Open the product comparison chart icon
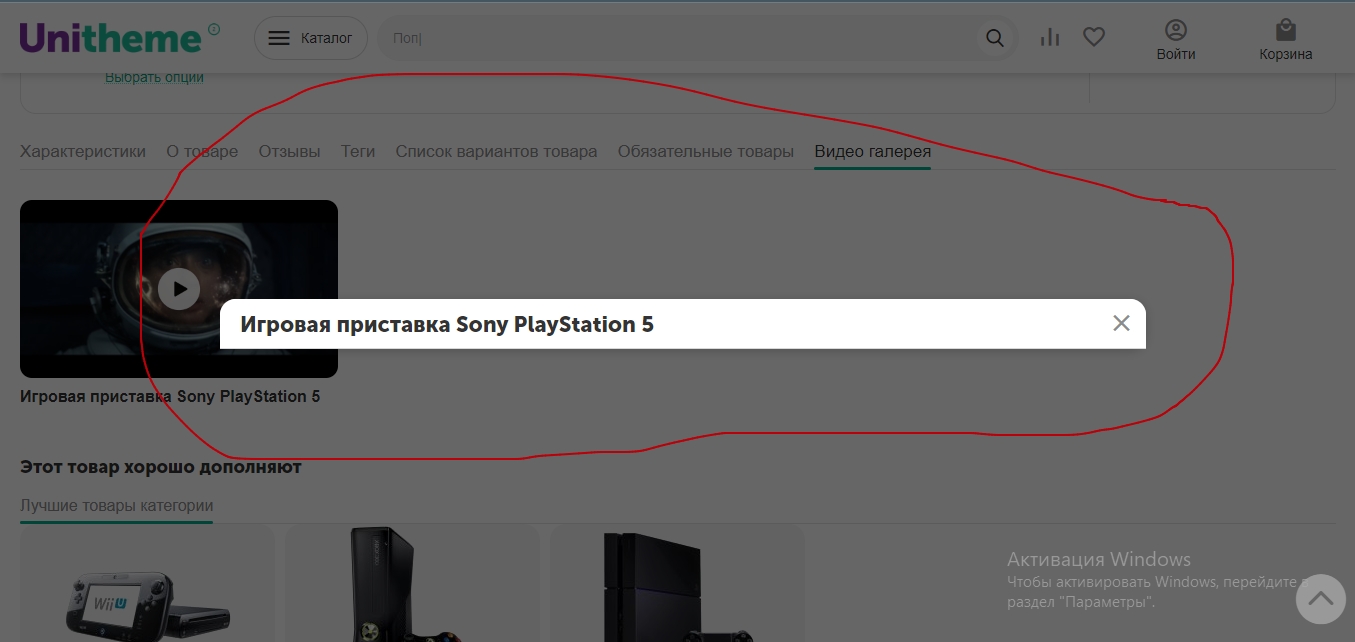The height and width of the screenshot is (642, 1355). 1049,38
